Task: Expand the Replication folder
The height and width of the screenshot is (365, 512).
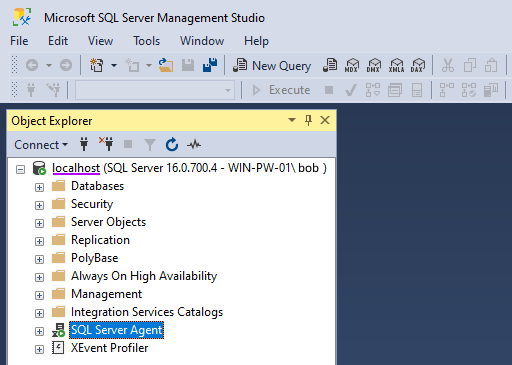Action: pyautogui.click(x=39, y=241)
